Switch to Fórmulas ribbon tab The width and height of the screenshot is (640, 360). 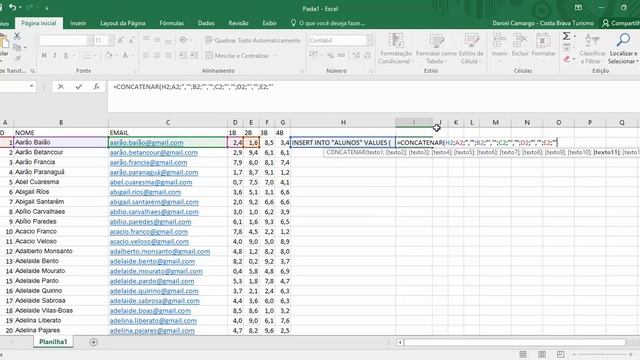[x=171, y=23]
